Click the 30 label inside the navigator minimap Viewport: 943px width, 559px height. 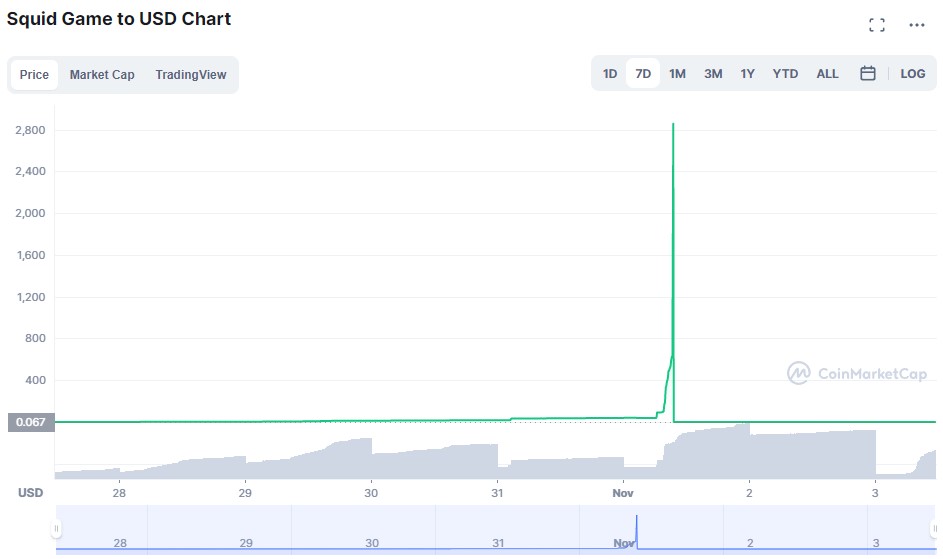372,543
